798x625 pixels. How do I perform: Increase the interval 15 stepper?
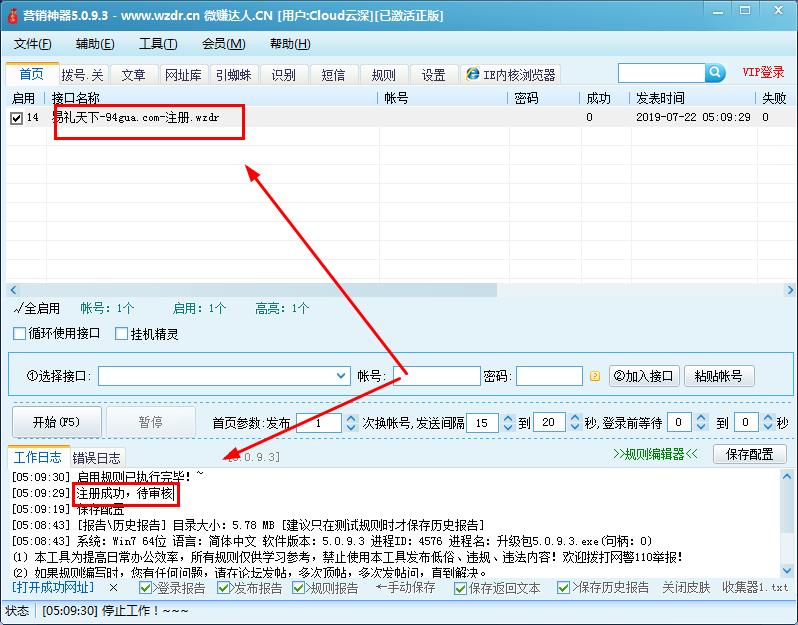508,418
